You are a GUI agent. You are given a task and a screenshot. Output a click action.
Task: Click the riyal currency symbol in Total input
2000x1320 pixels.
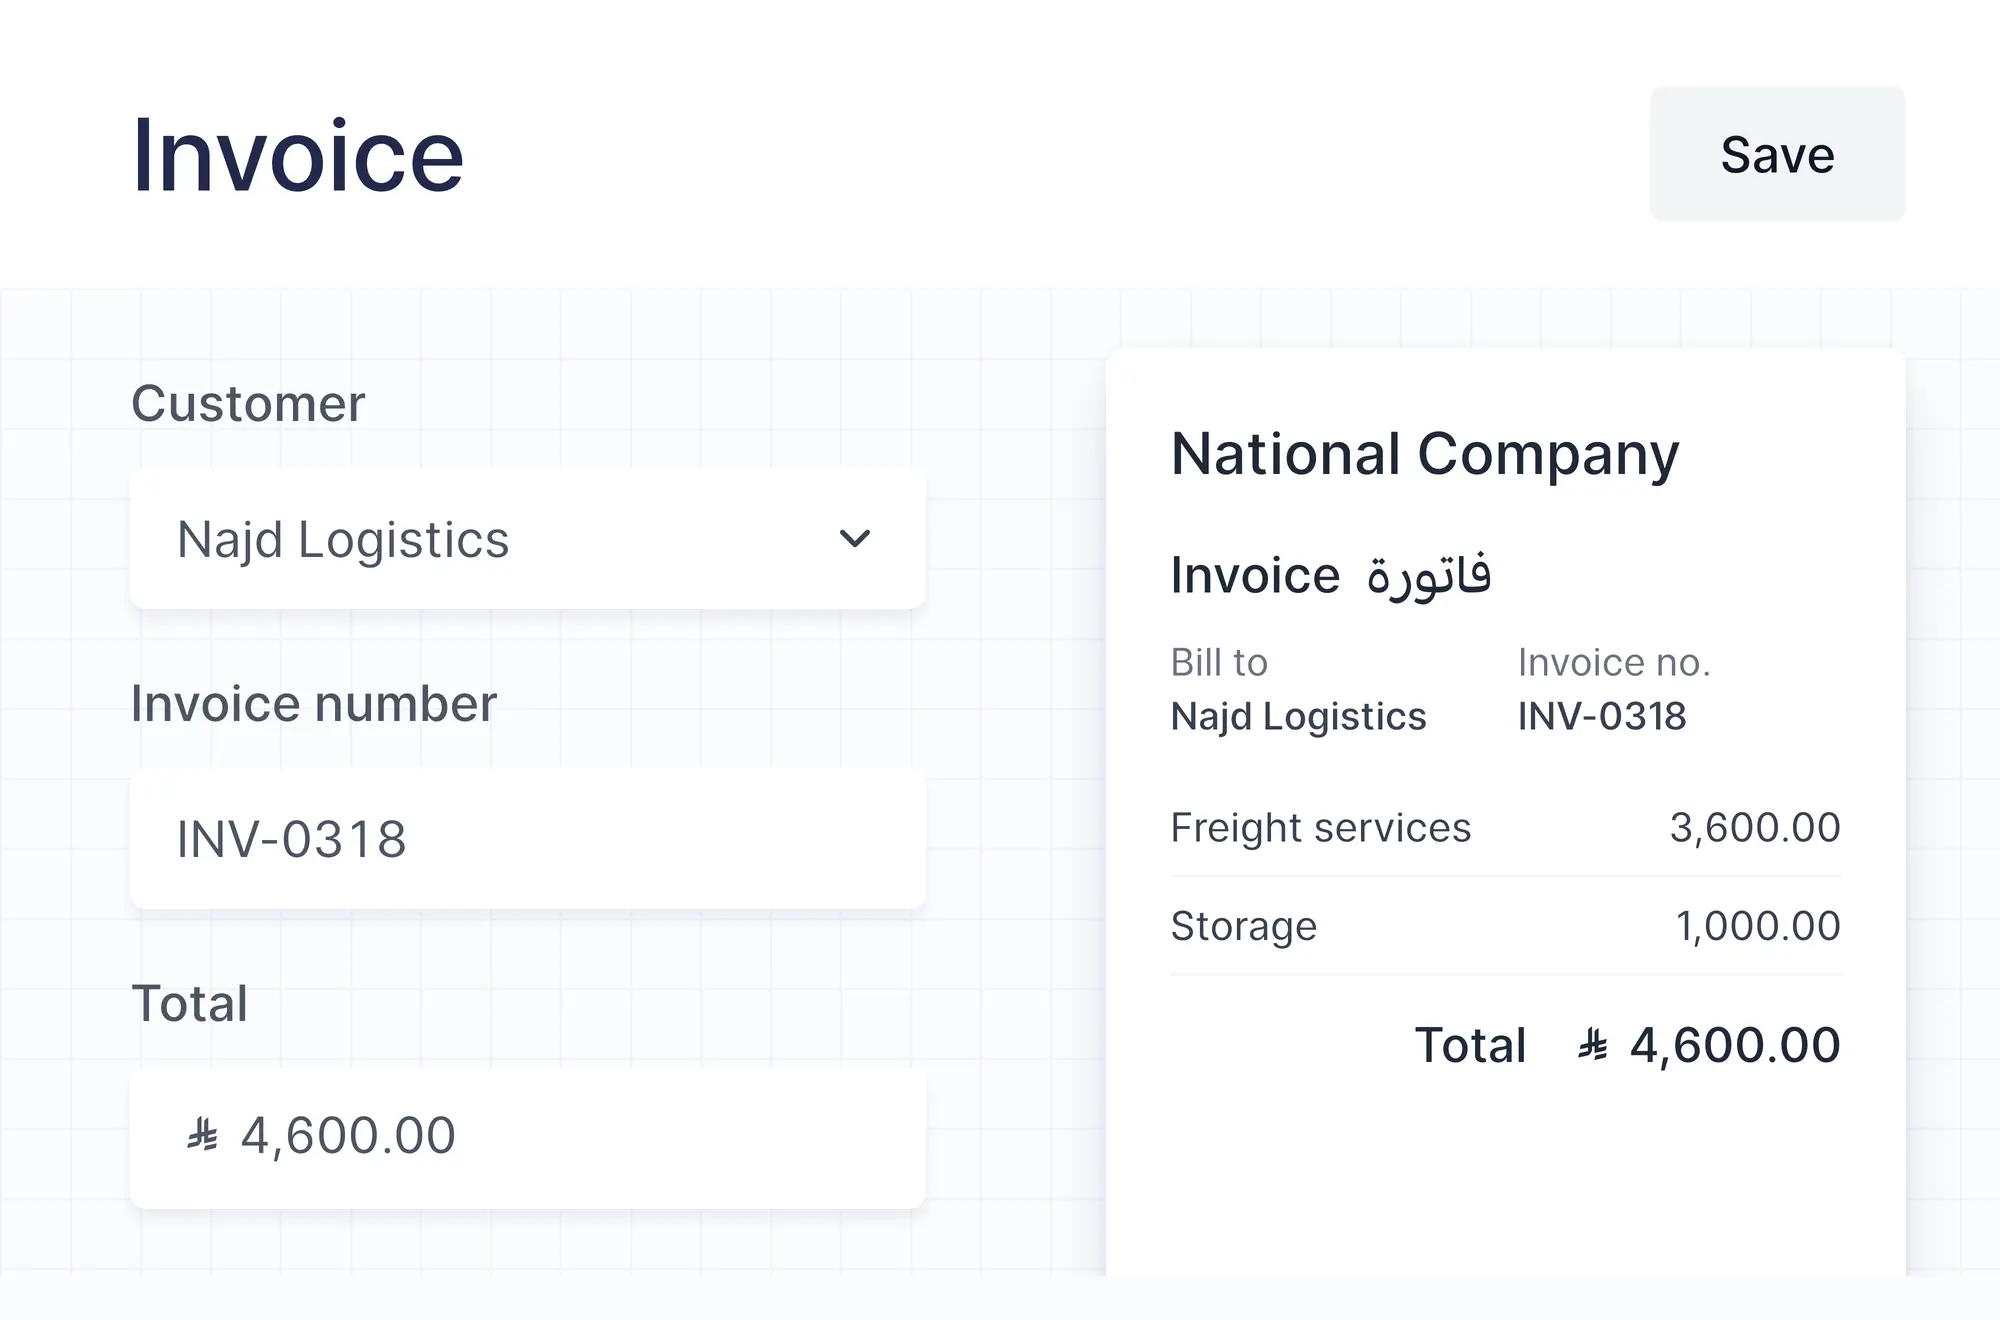202,1136
